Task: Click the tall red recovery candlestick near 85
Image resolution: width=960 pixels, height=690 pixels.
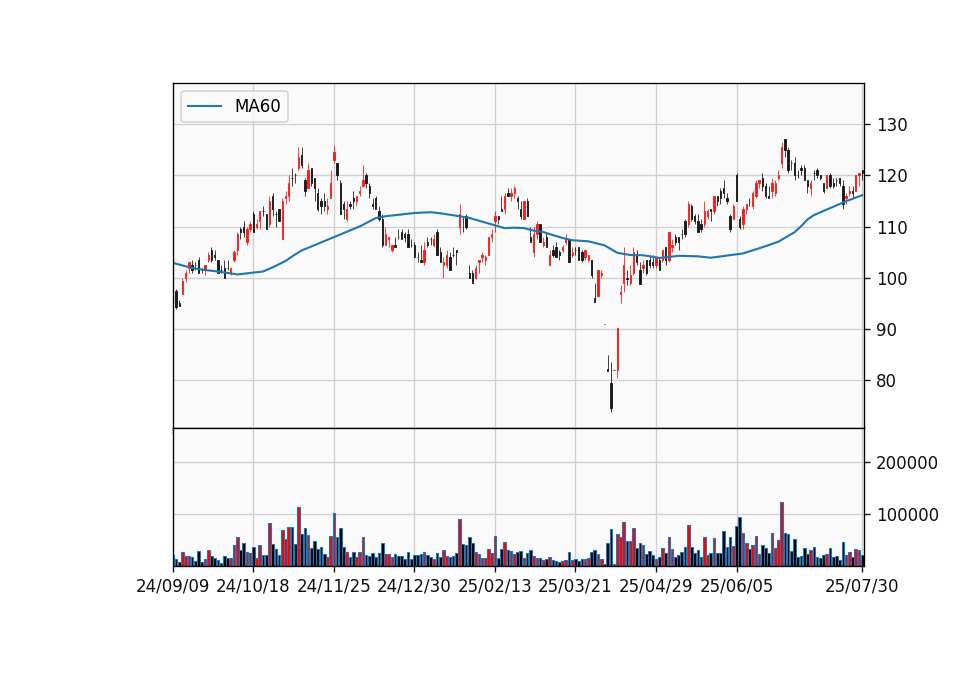Action: 618,353
